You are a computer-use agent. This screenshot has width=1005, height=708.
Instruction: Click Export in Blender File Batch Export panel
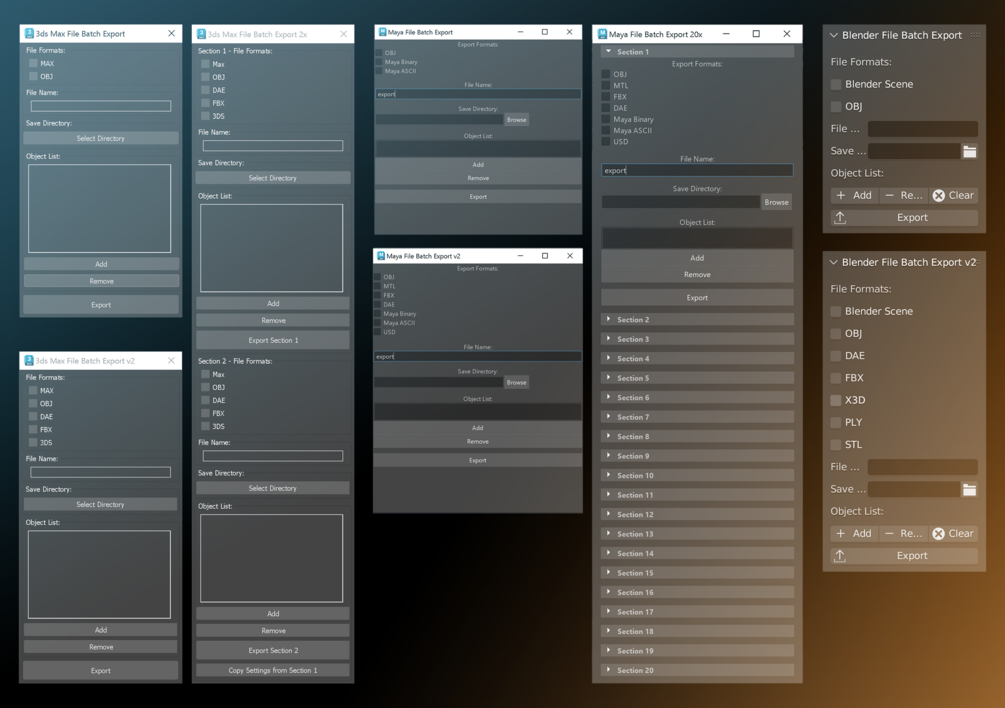pyautogui.click(x=904, y=218)
